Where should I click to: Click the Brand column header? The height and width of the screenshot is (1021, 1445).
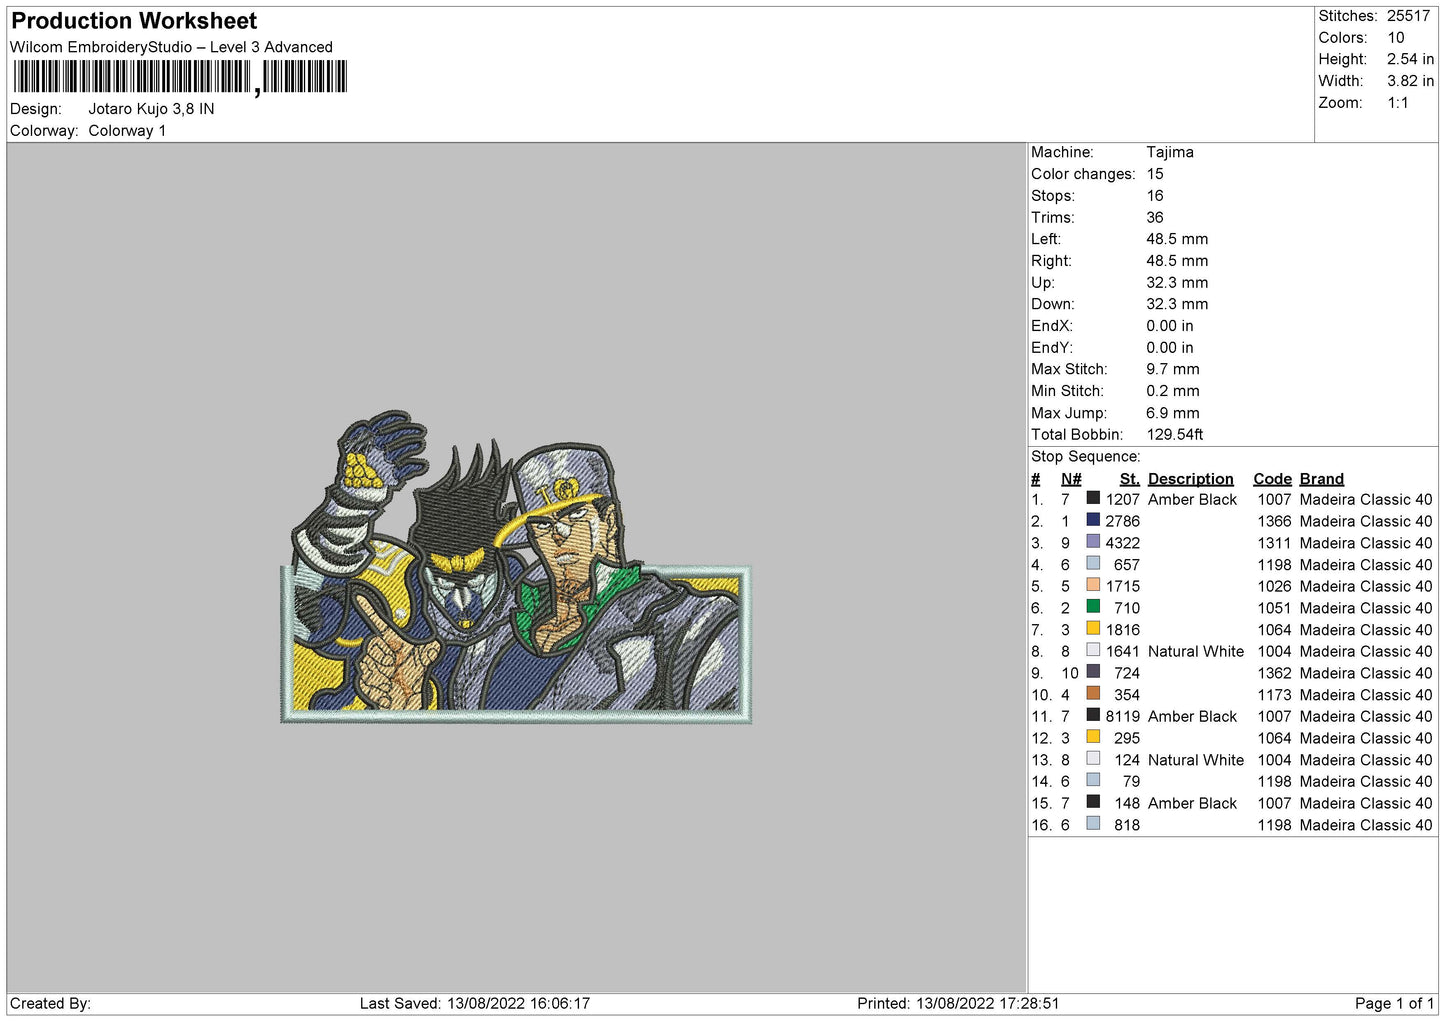1322,479
